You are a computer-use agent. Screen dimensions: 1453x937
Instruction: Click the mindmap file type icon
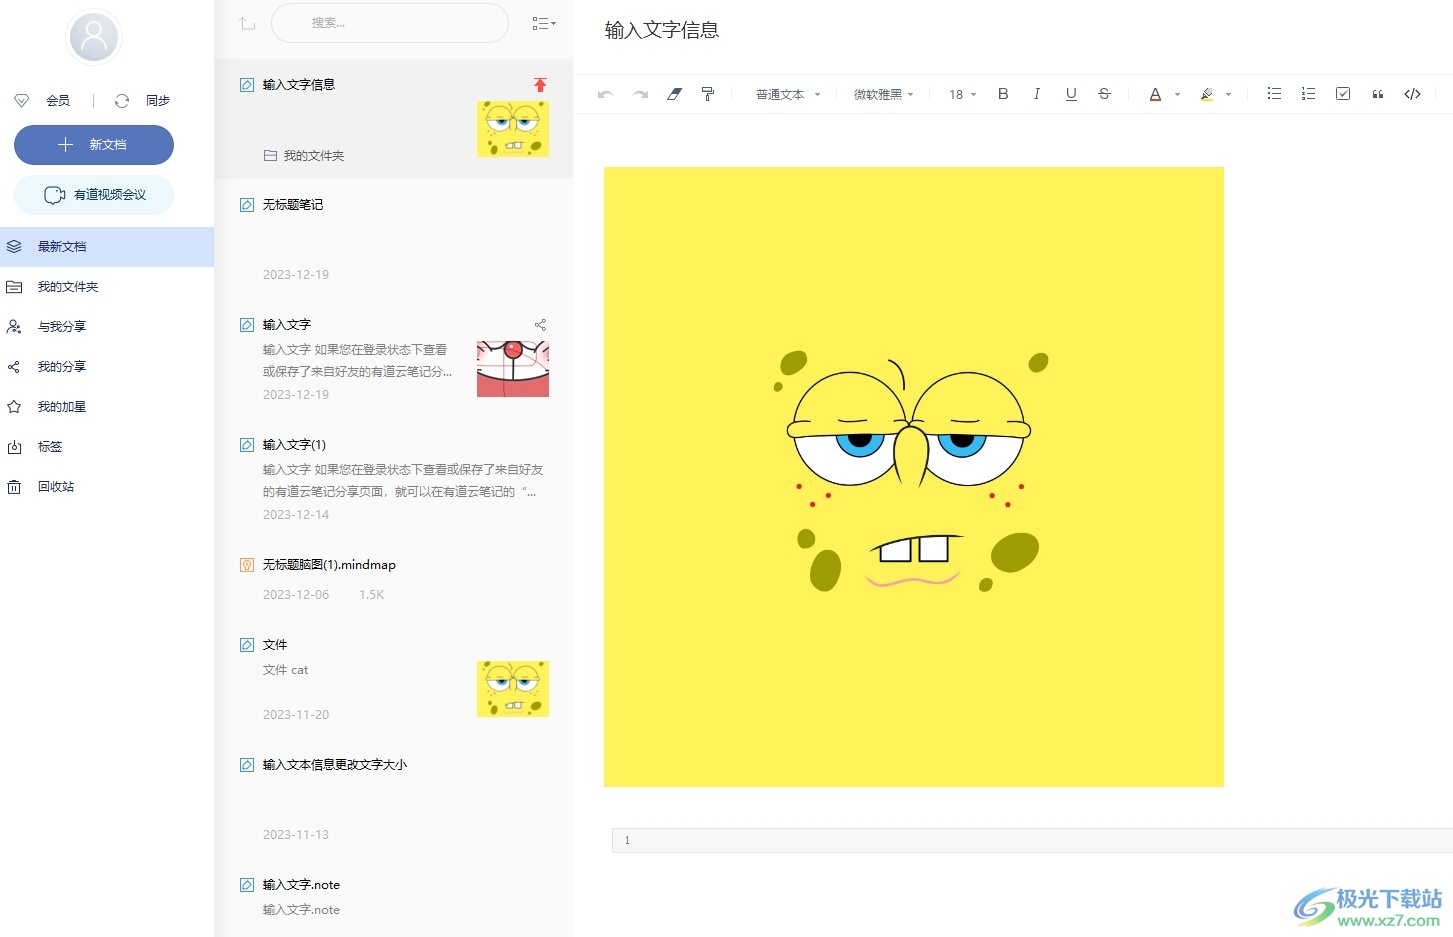(247, 565)
